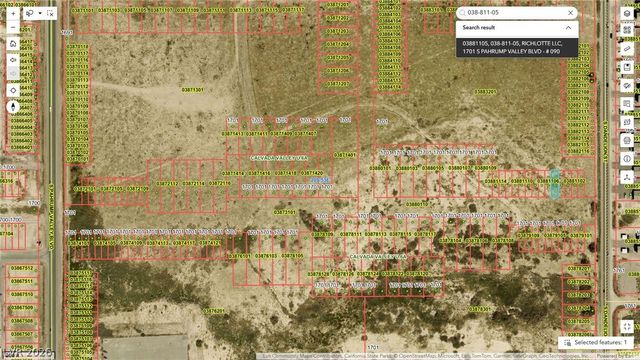Open the Selected features: 1 list
The width and height of the screenshot is (640, 360).
(596, 343)
